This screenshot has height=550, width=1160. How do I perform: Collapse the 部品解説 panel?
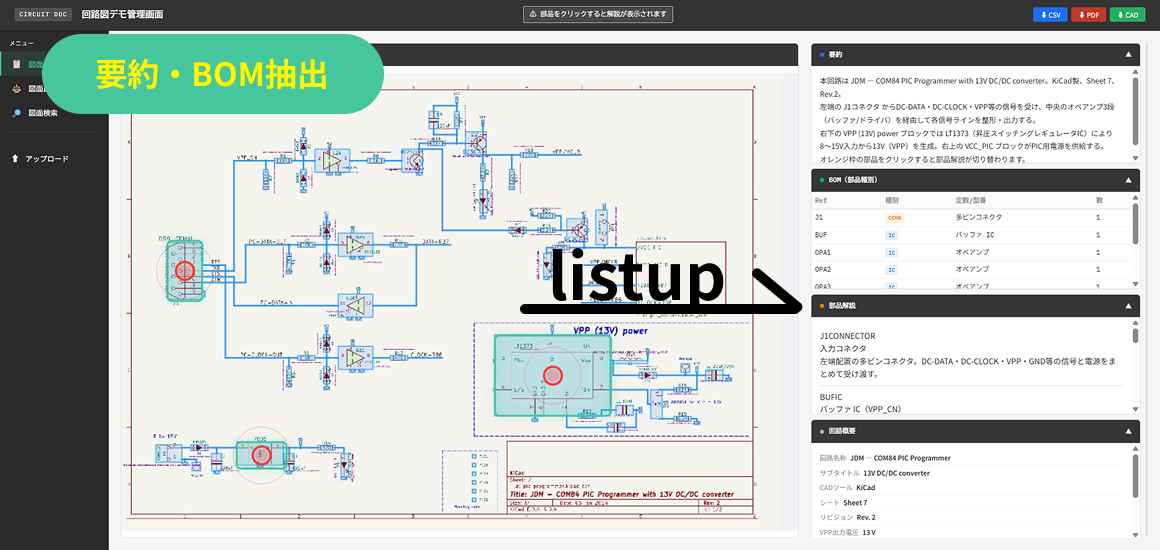[1128, 306]
